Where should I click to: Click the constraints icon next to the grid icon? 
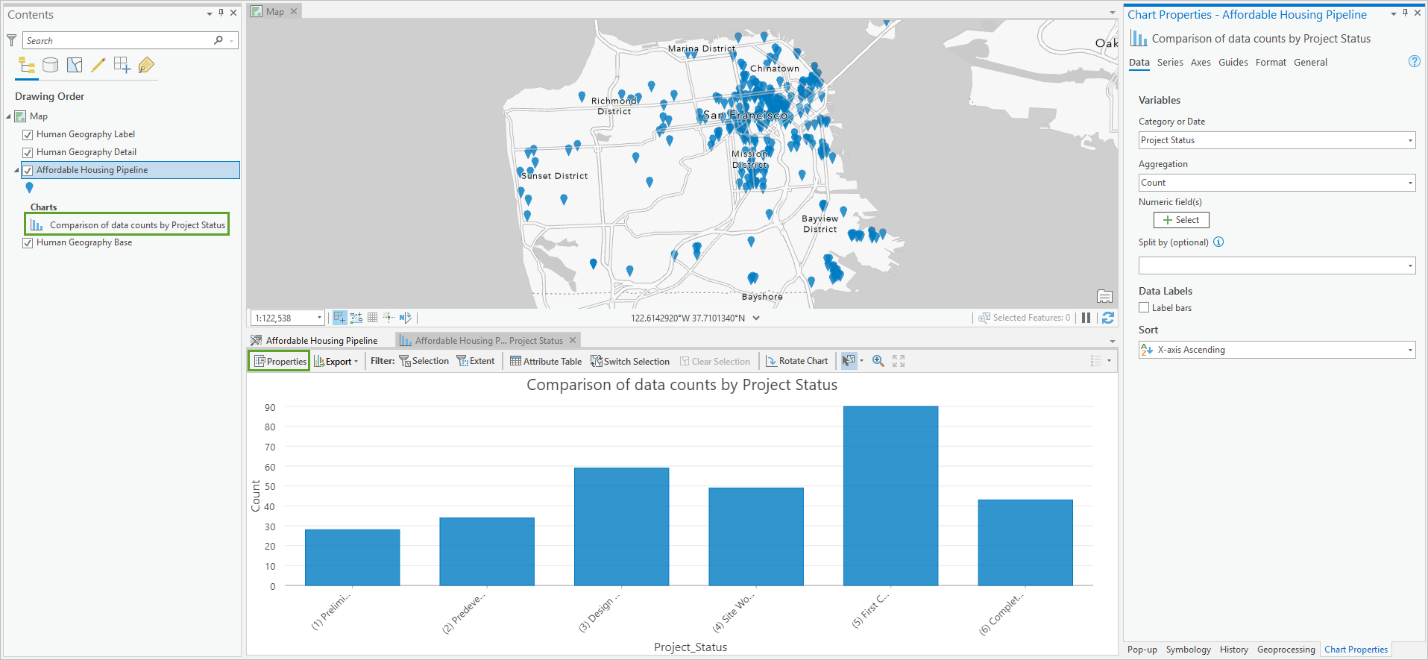[388, 318]
